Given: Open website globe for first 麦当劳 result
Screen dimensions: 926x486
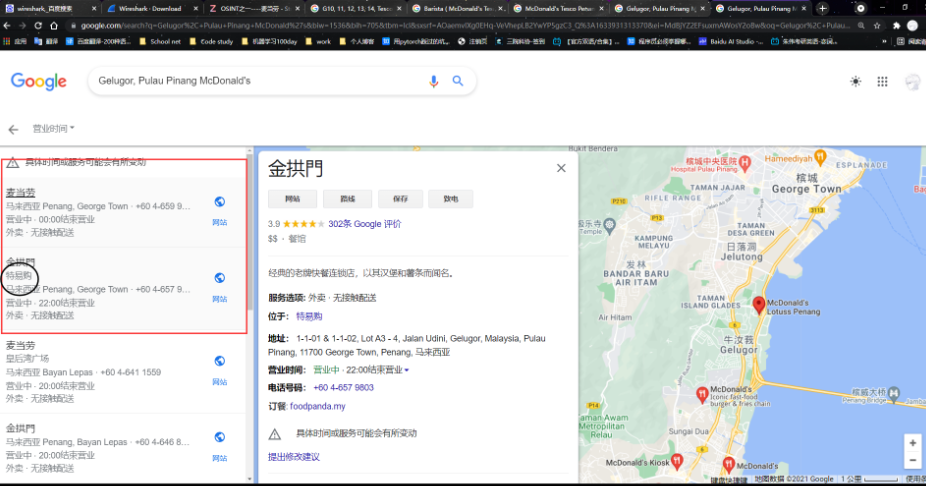Looking at the screenshot, I should 220,202.
